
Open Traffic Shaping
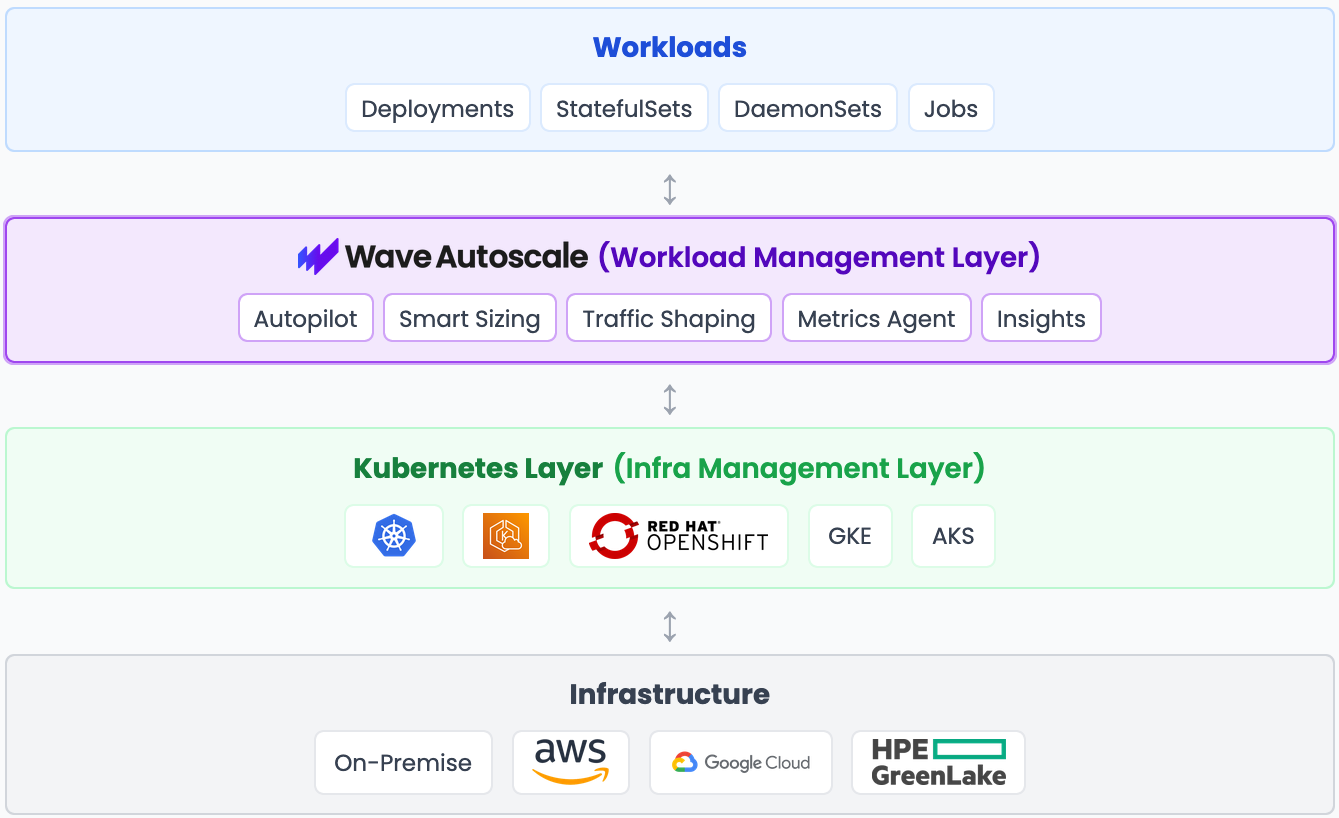click(669, 318)
